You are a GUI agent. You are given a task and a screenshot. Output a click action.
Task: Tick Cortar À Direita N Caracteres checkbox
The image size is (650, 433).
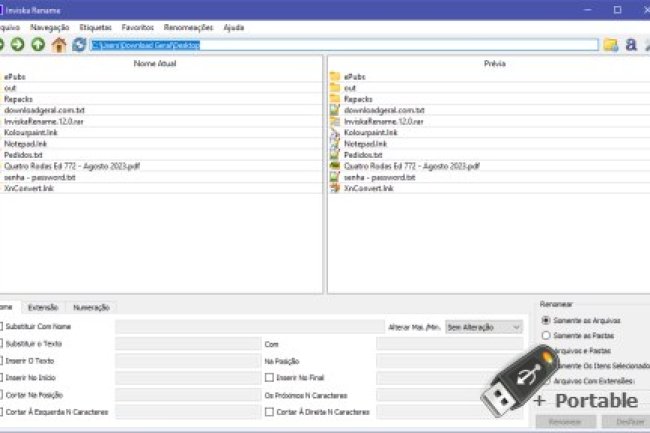pos(269,412)
